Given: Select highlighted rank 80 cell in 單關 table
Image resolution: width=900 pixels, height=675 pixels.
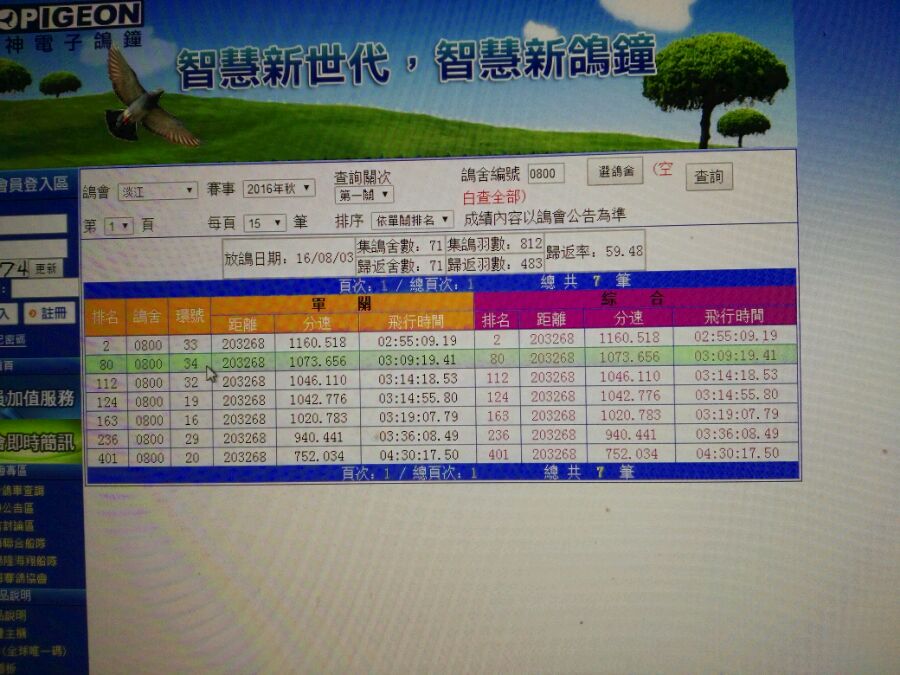Looking at the screenshot, I should pyautogui.click(x=106, y=364).
